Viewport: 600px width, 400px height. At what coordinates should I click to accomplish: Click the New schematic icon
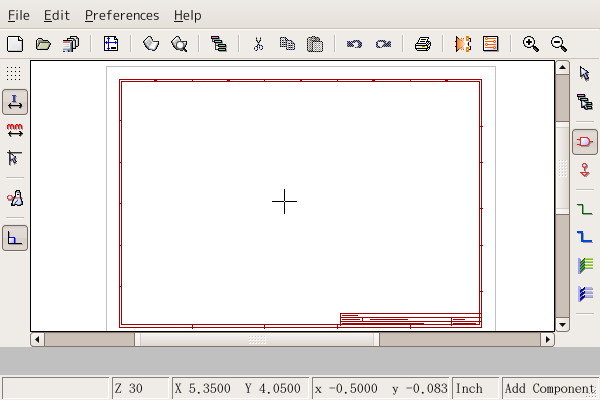click(x=15, y=44)
